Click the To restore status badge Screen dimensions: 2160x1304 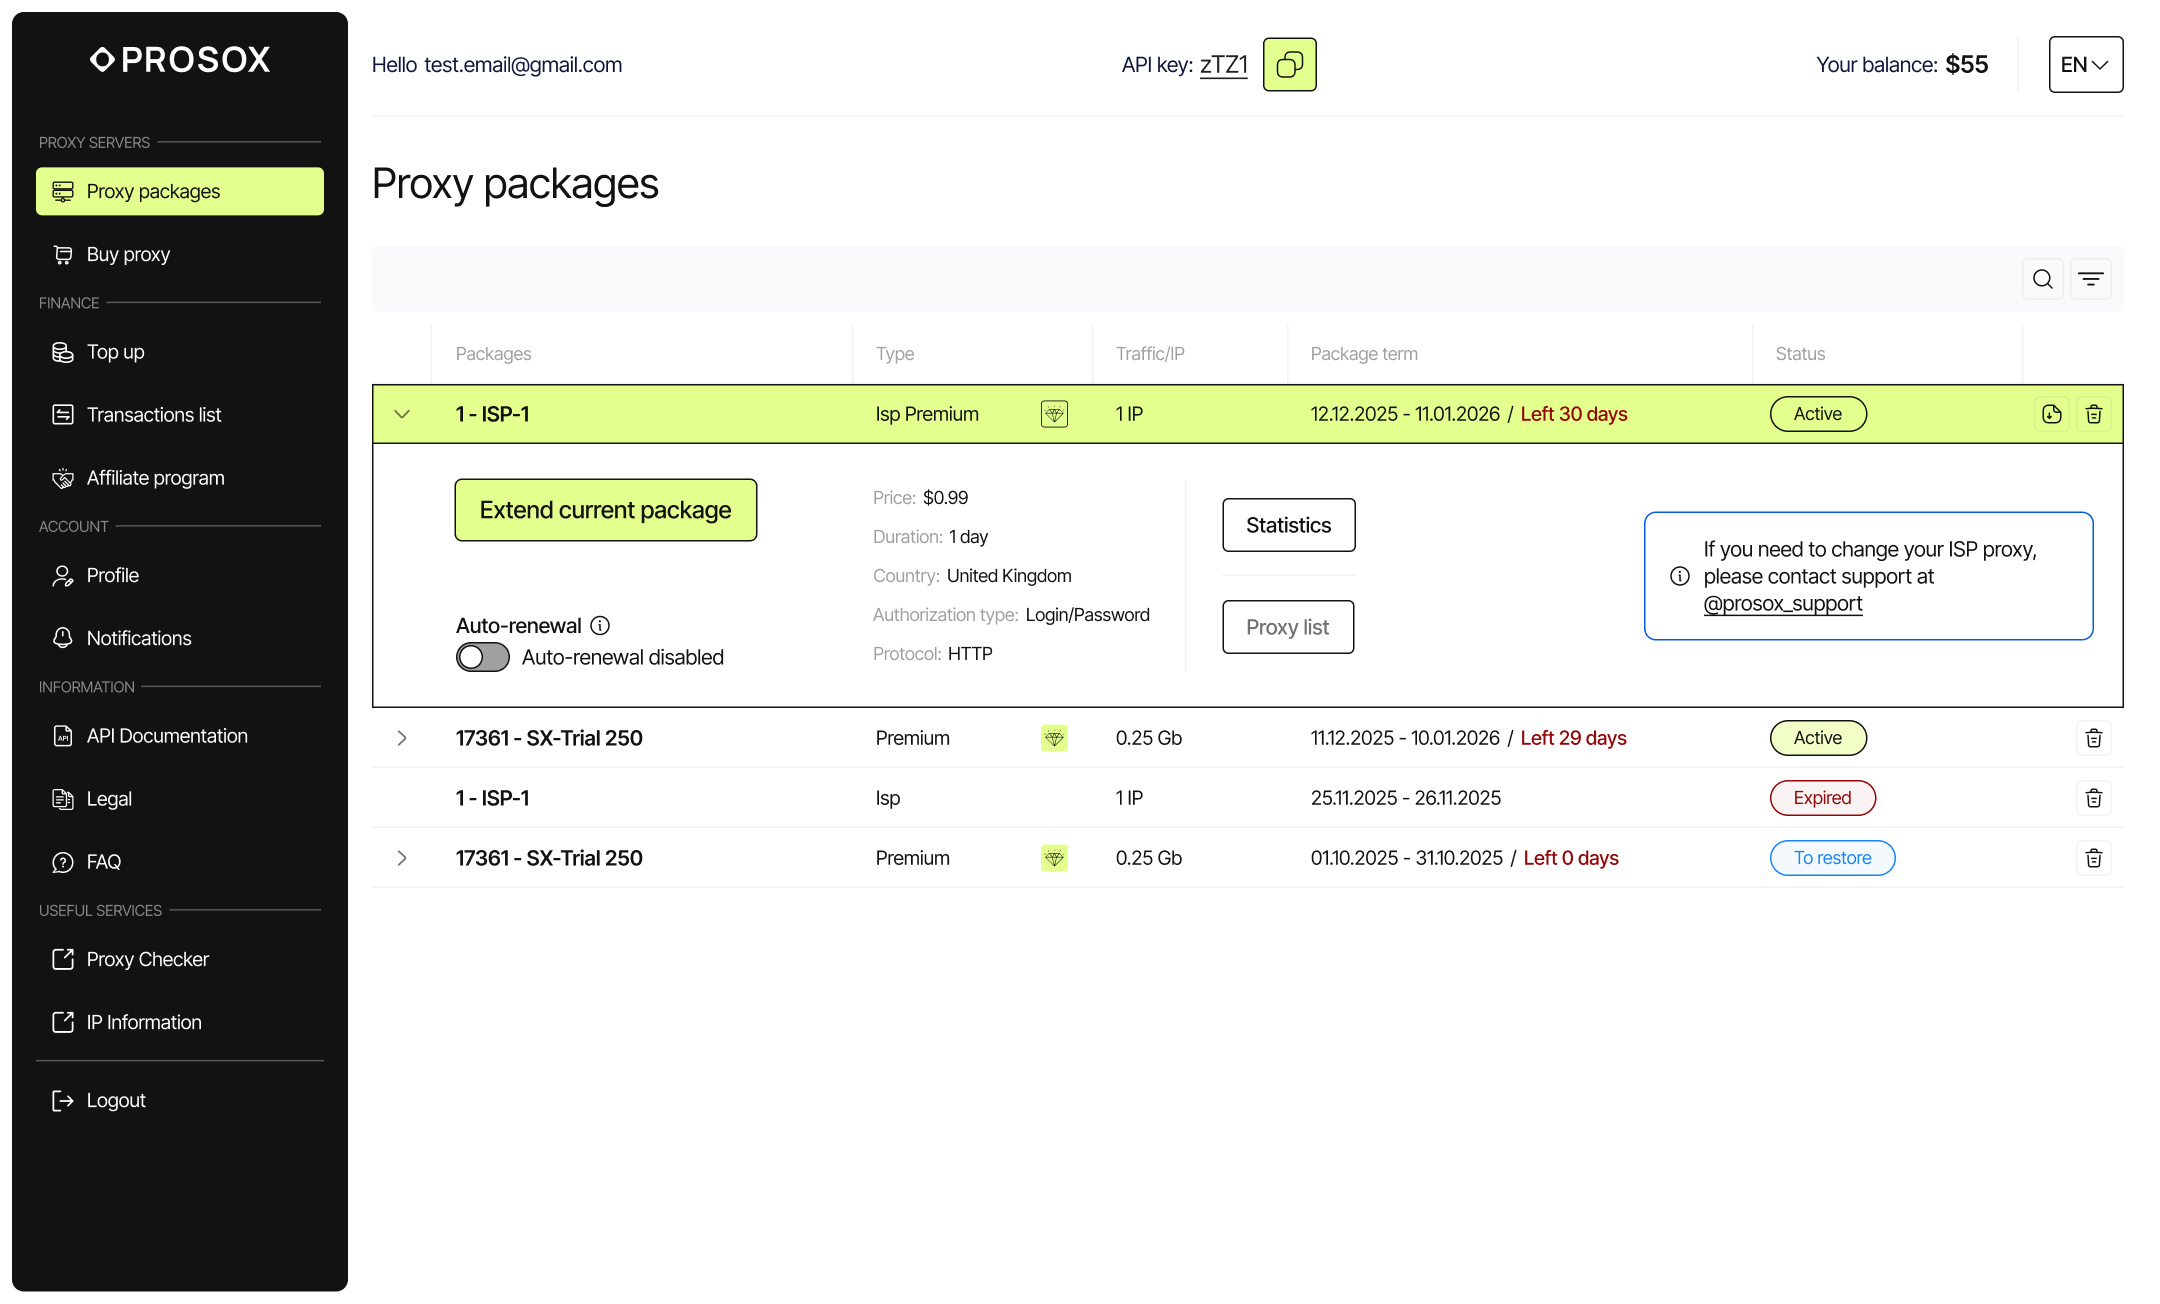[1831, 858]
